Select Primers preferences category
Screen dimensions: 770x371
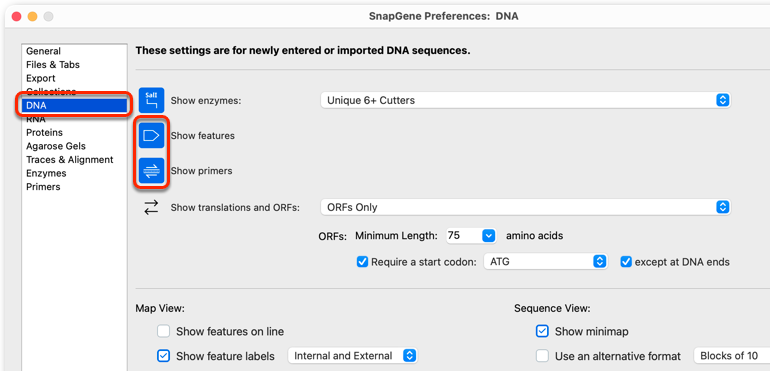(75, 187)
